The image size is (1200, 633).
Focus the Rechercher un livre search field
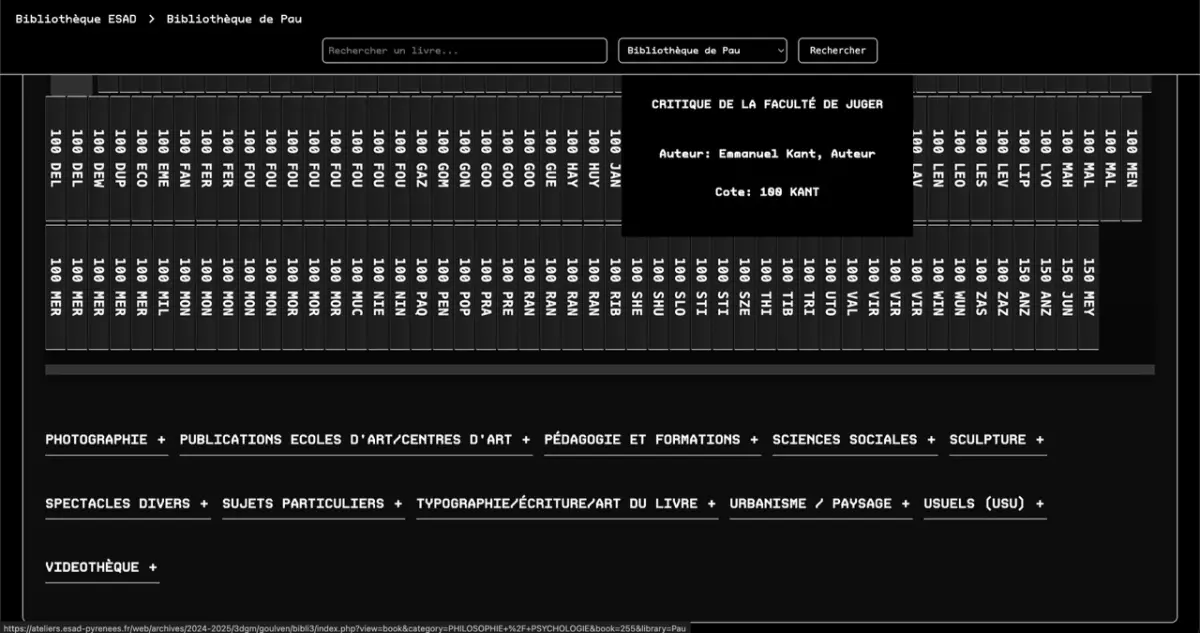[x=464, y=50]
